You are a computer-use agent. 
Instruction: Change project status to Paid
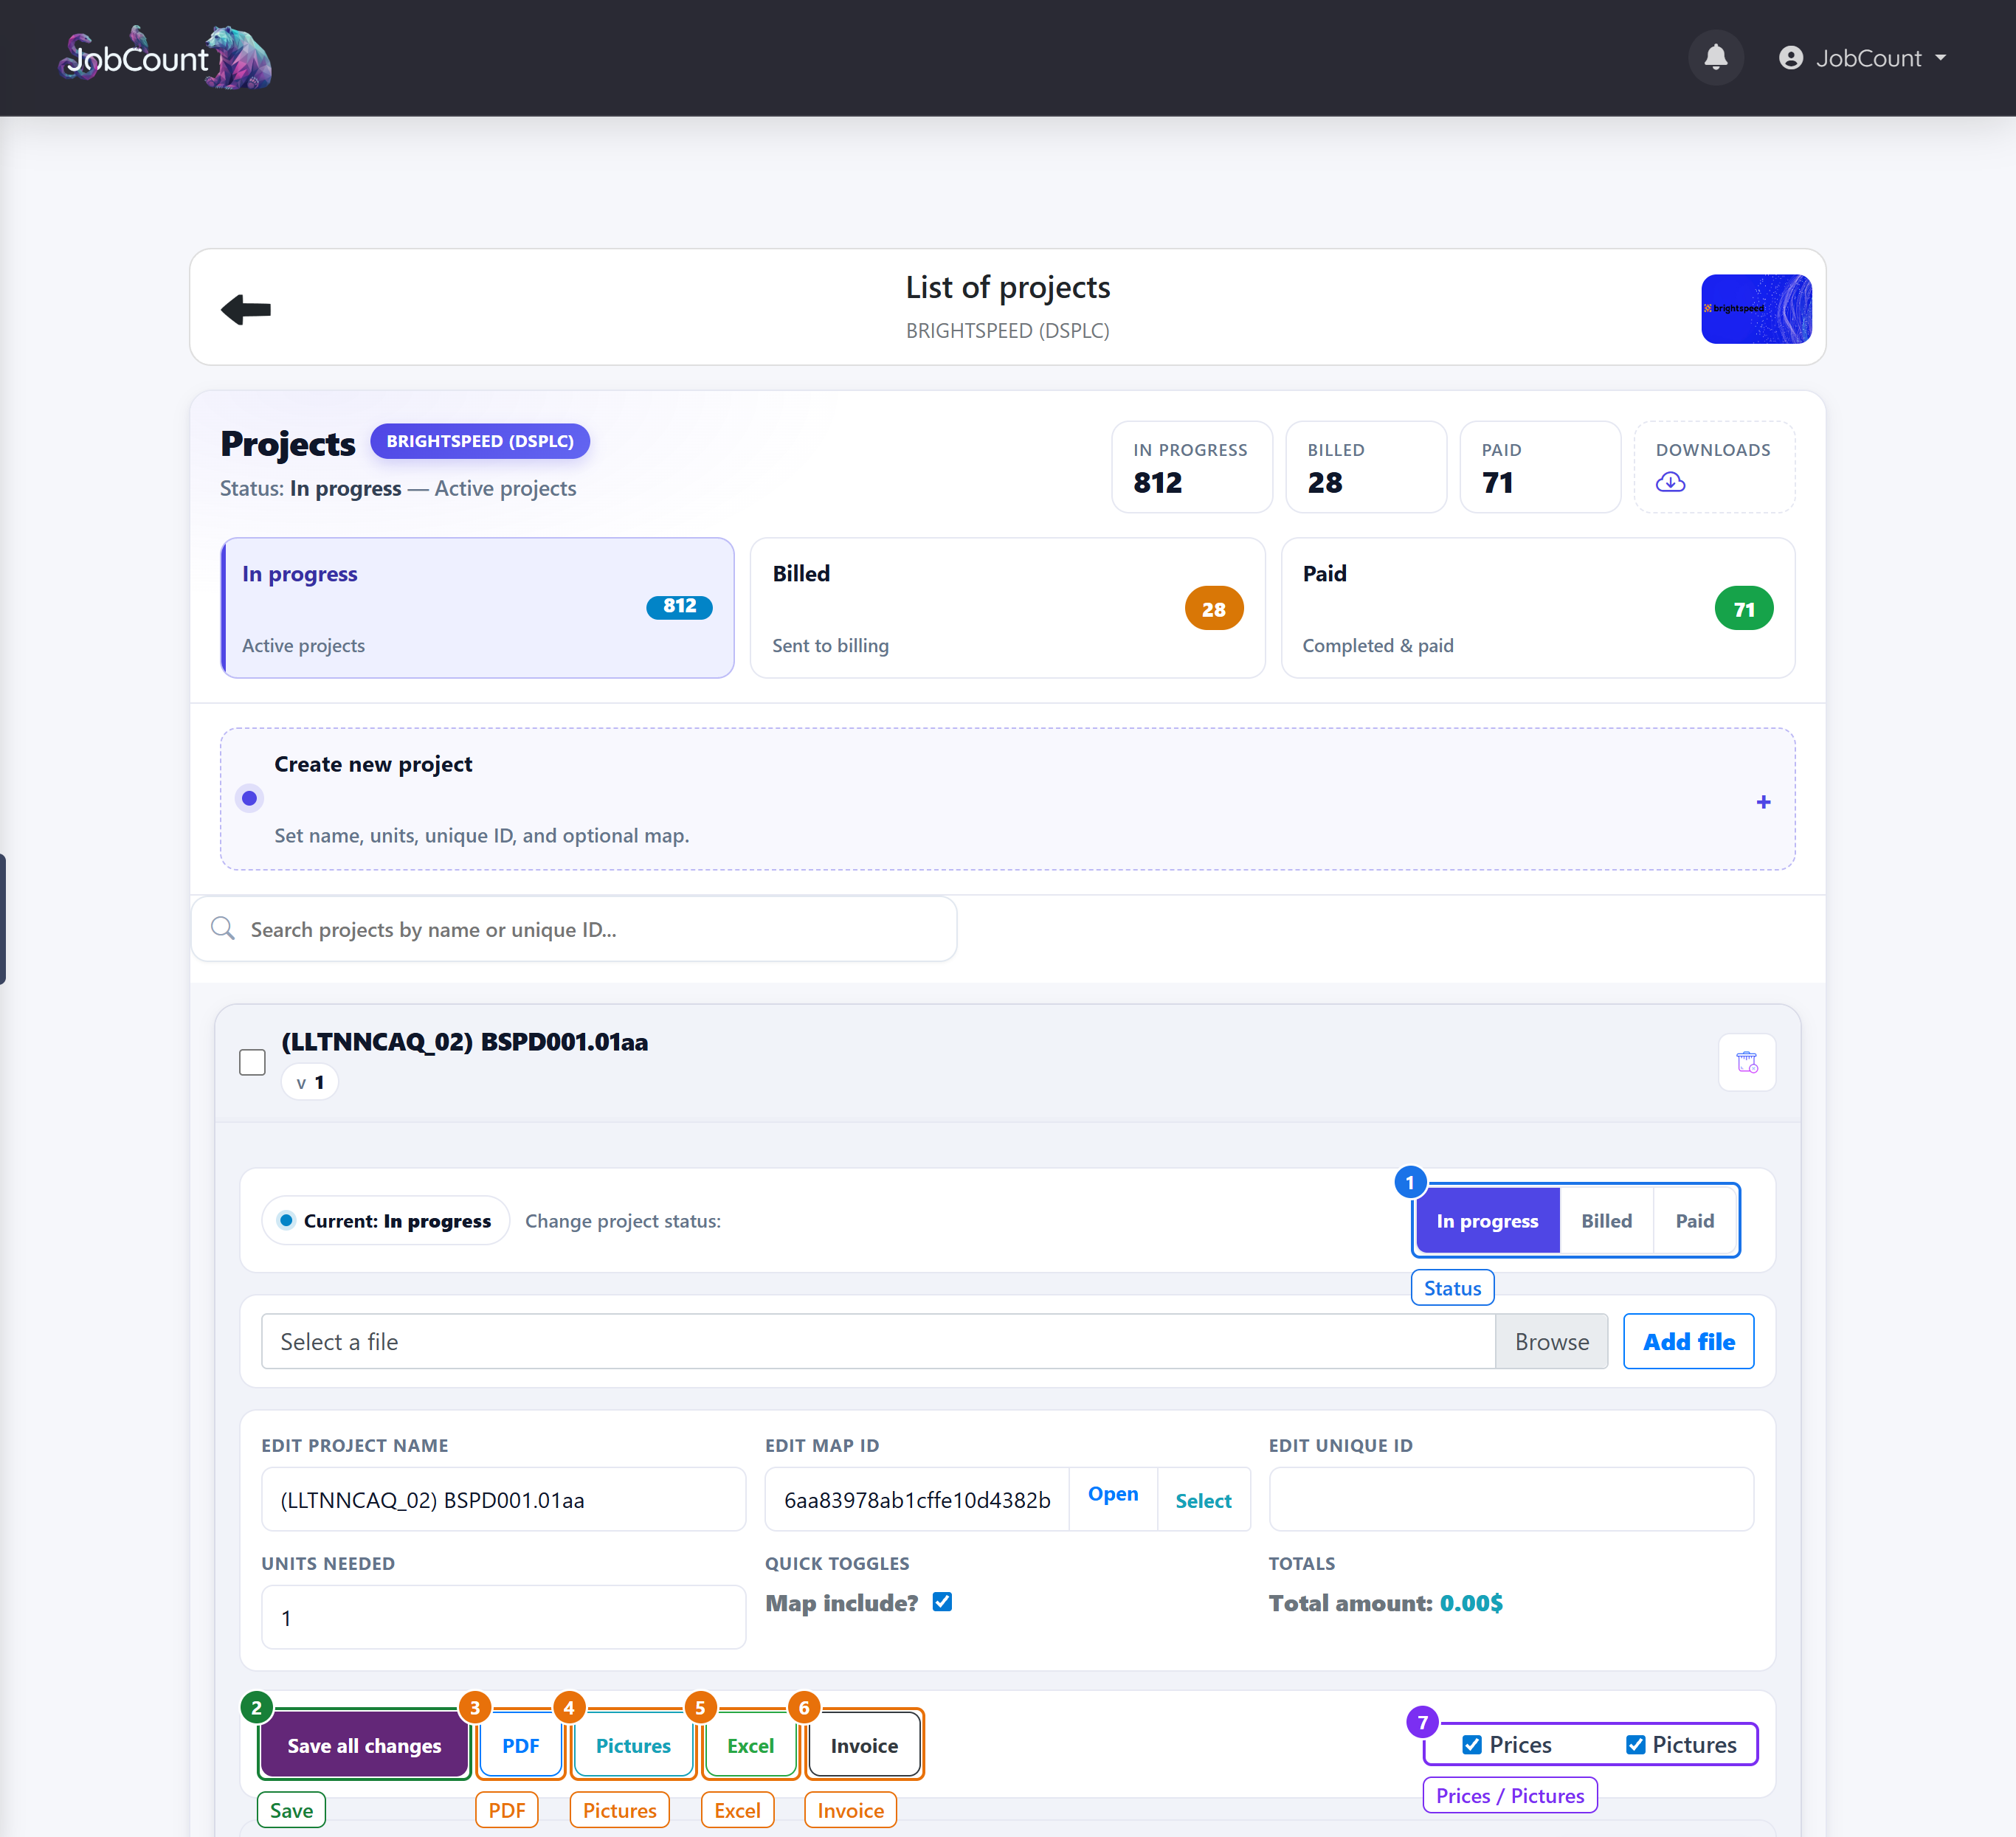click(1694, 1220)
